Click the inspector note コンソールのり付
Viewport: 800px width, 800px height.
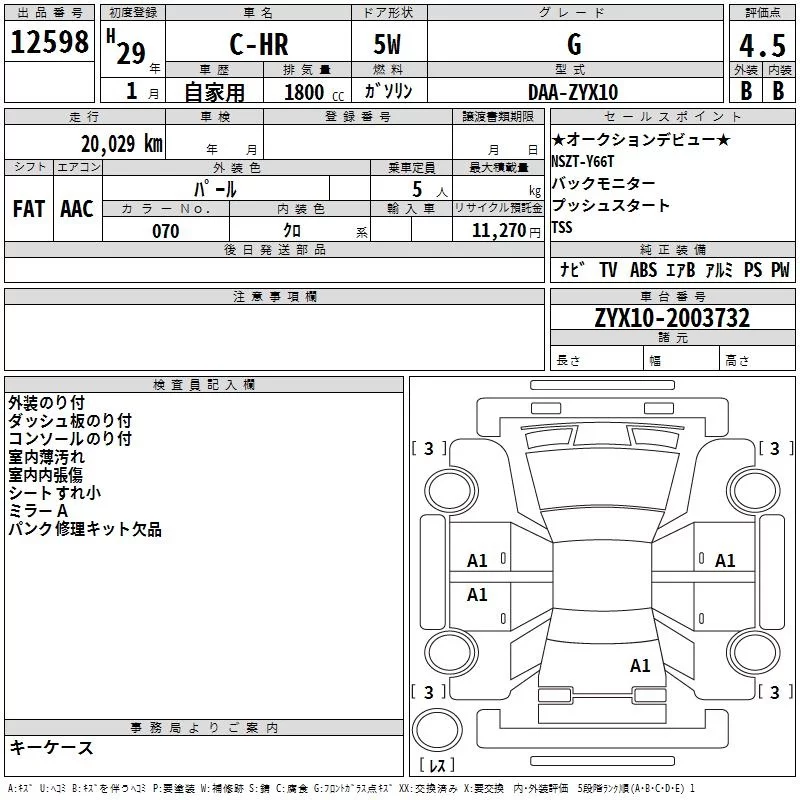(x=70, y=438)
